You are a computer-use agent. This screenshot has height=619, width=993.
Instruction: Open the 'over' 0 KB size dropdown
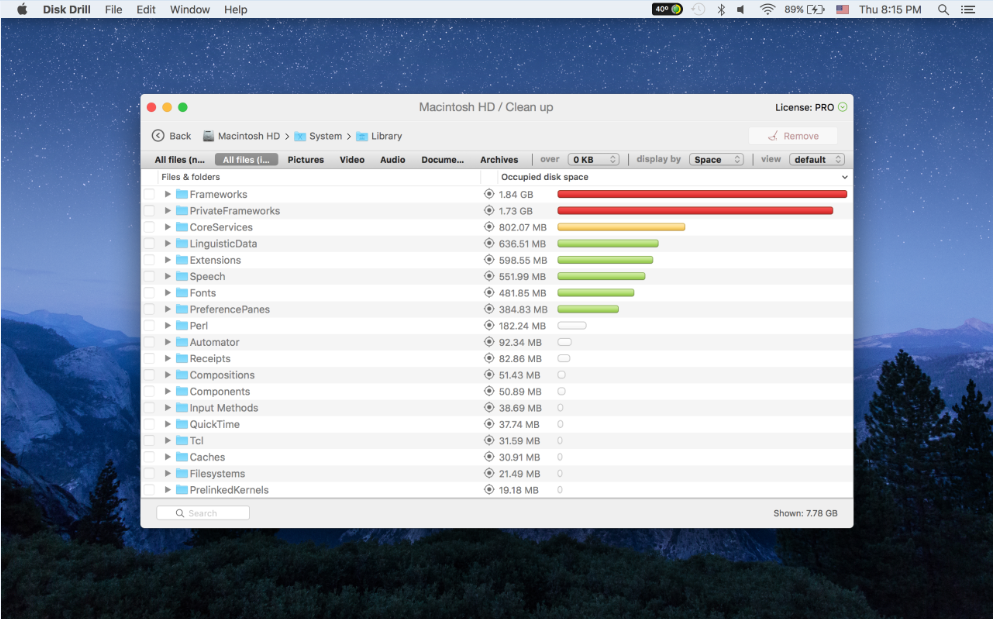pos(593,160)
